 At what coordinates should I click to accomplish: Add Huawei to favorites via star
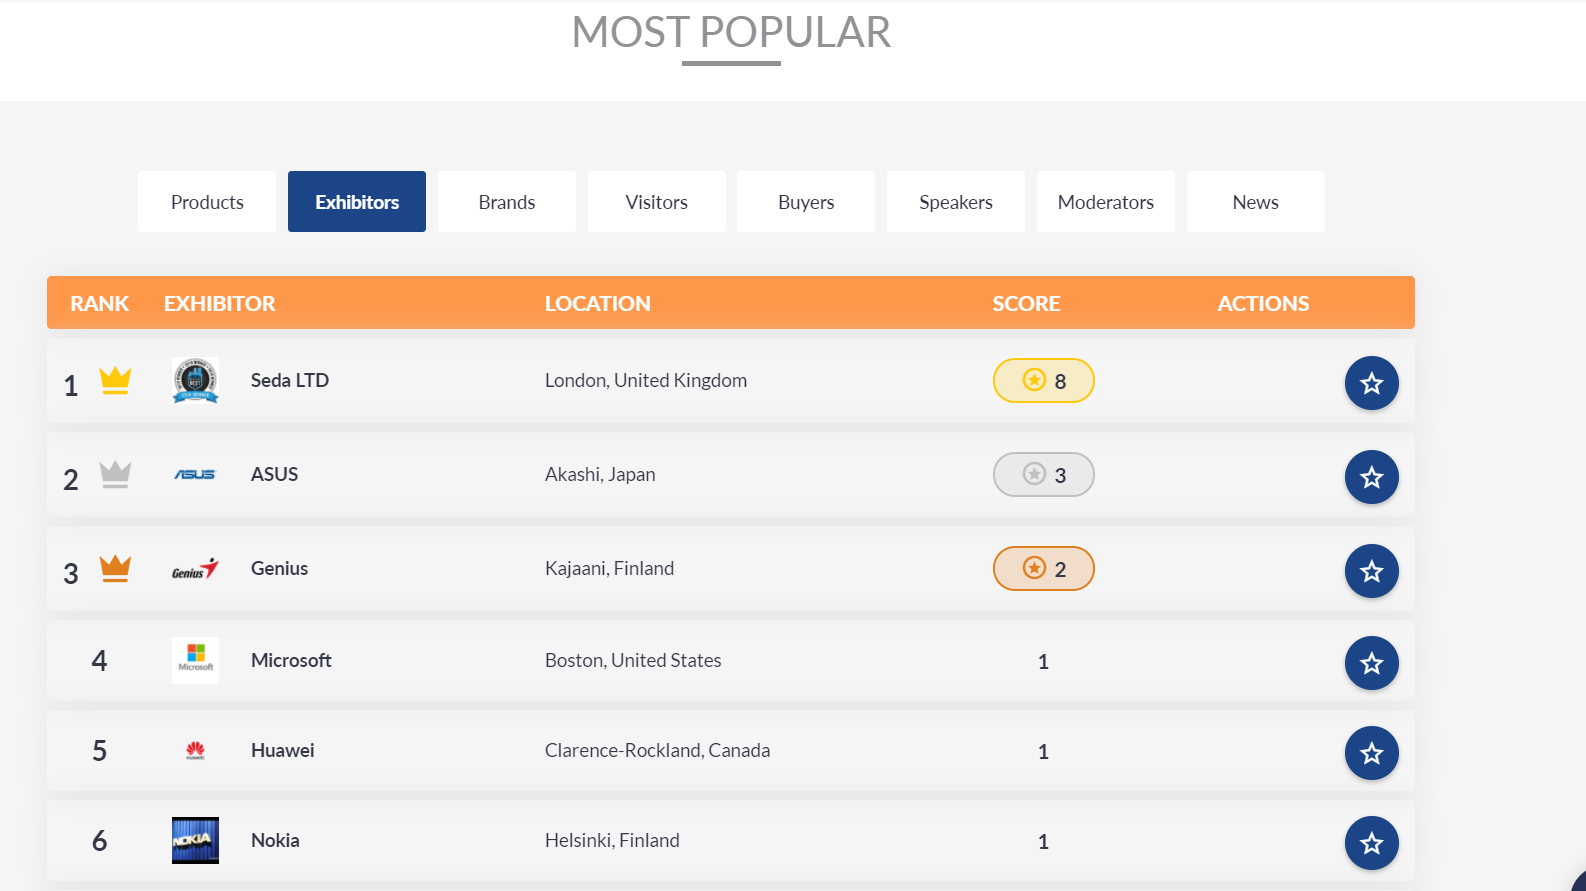coord(1371,753)
